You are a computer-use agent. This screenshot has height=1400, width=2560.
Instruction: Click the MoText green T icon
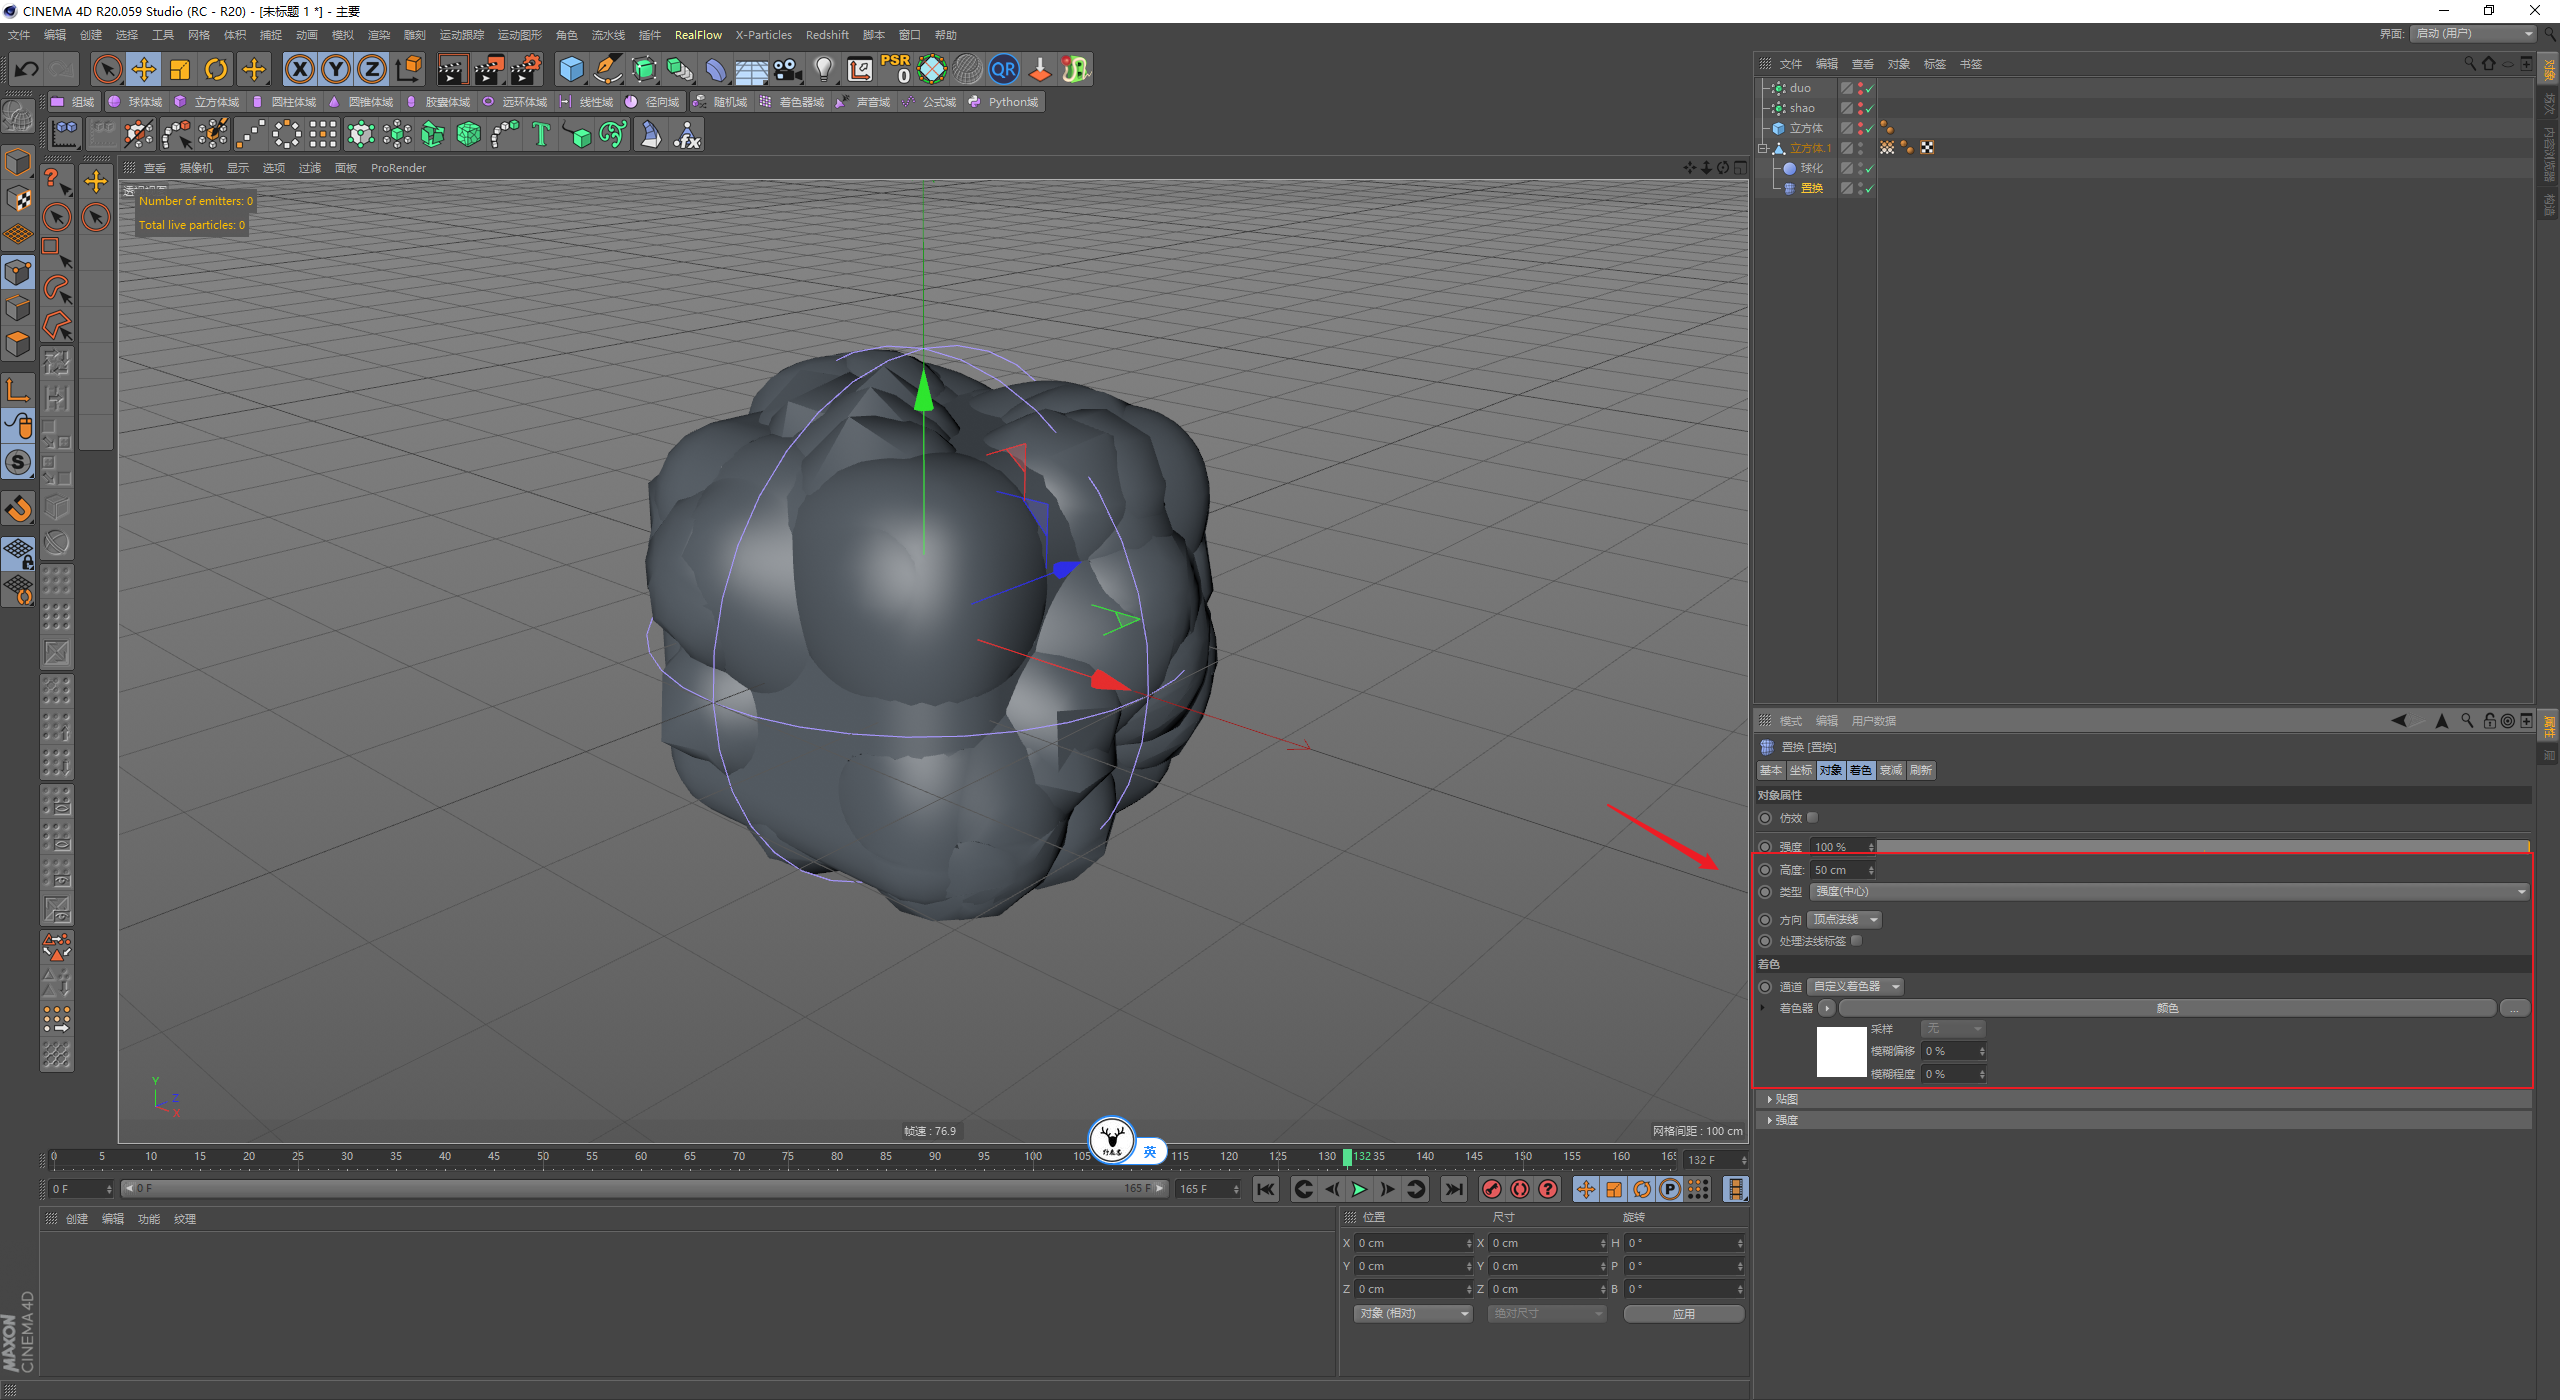click(x=541, y=134)
